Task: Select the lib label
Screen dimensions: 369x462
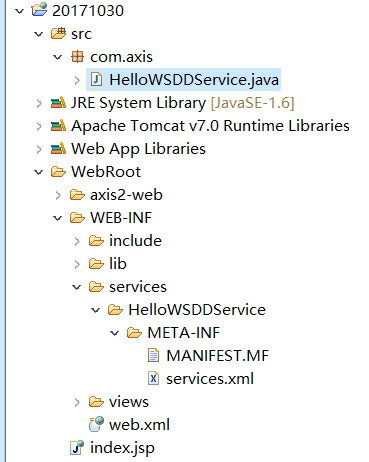Action: coord(118,264)
